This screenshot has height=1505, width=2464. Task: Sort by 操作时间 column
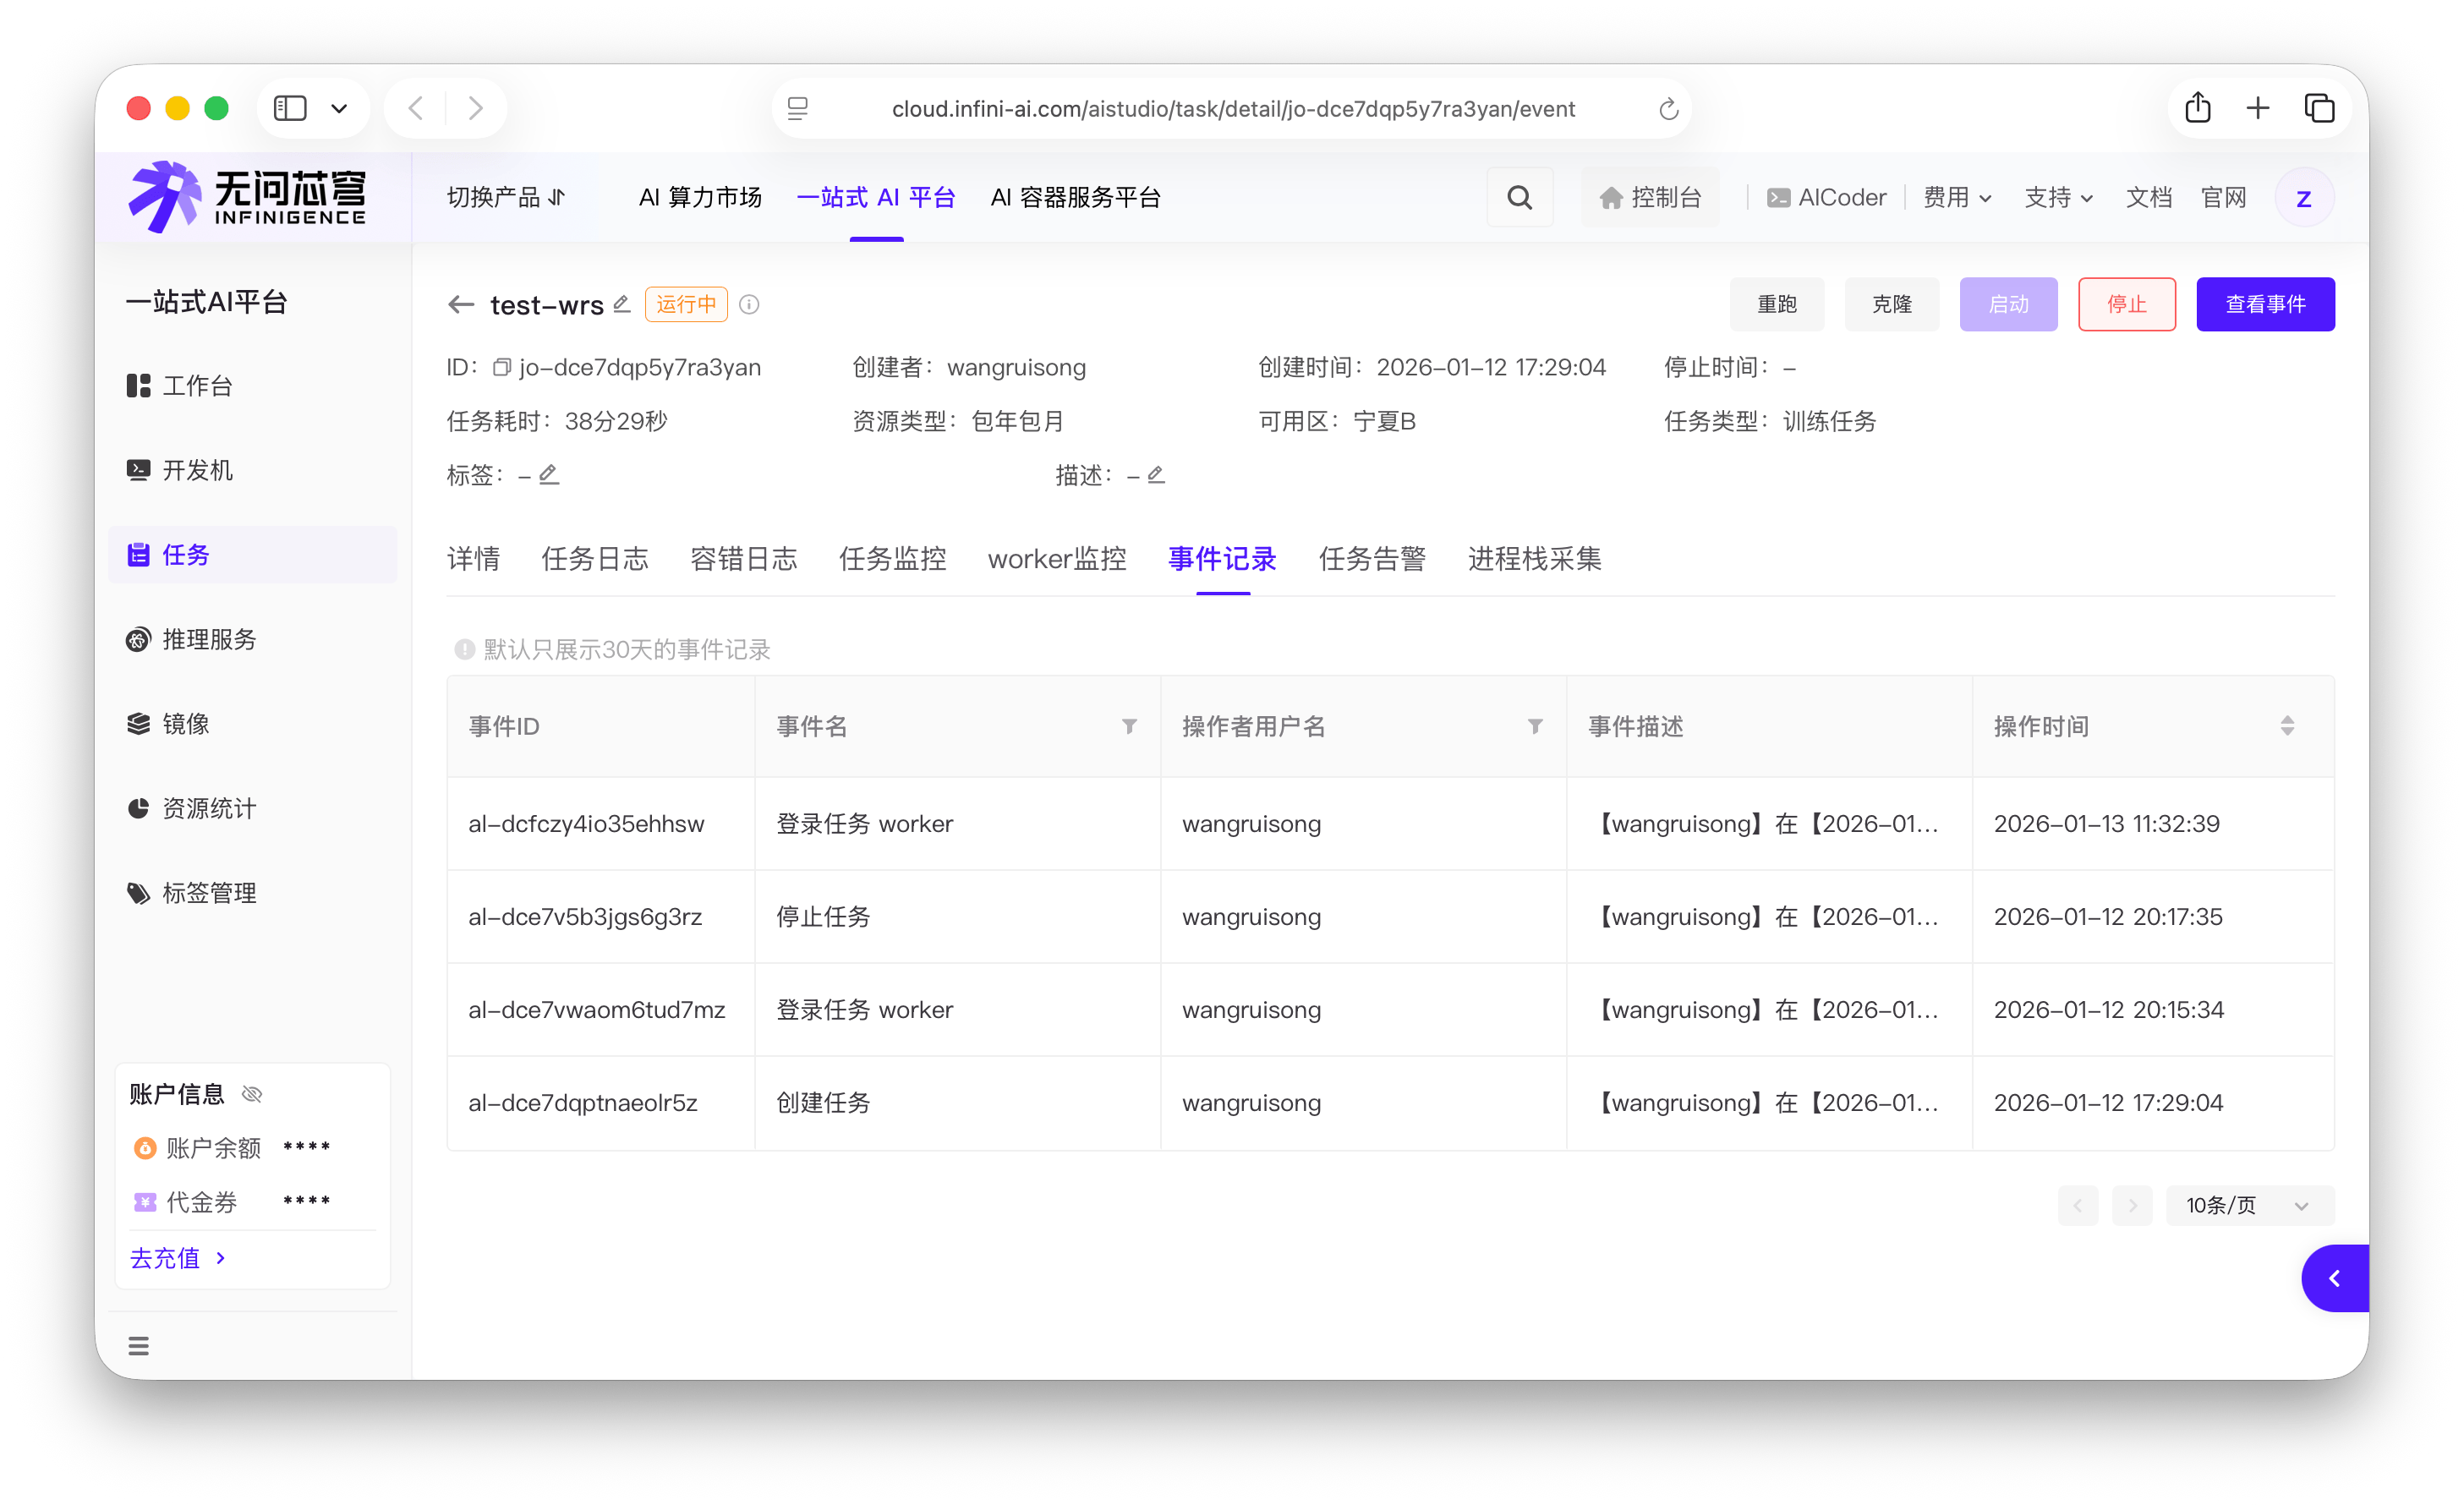(x=2287, y=726)
